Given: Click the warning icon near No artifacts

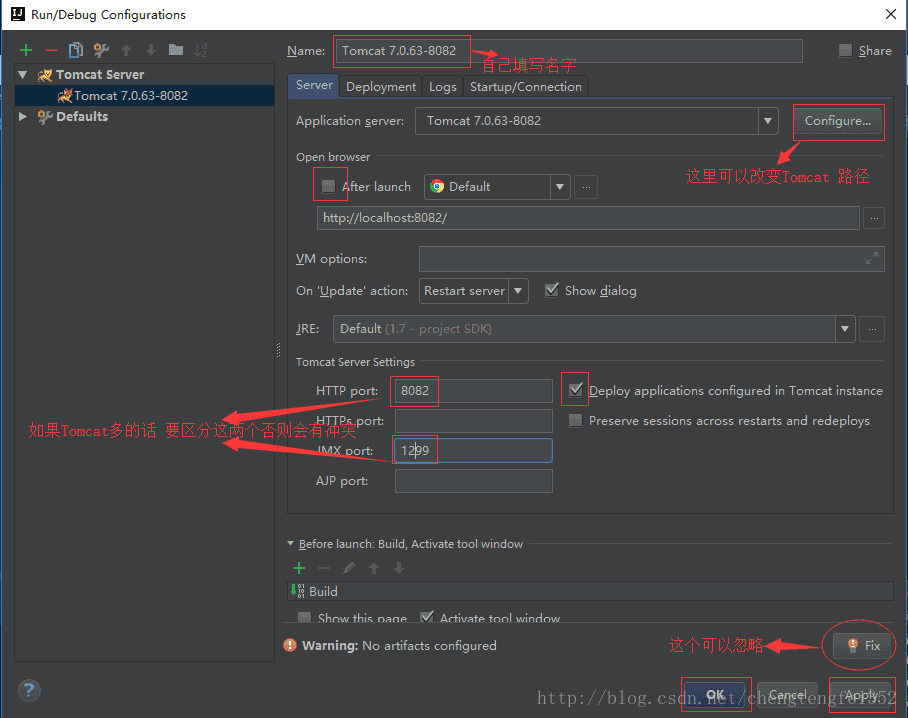Looking at the screenshot, I should (x=290, y=645).
